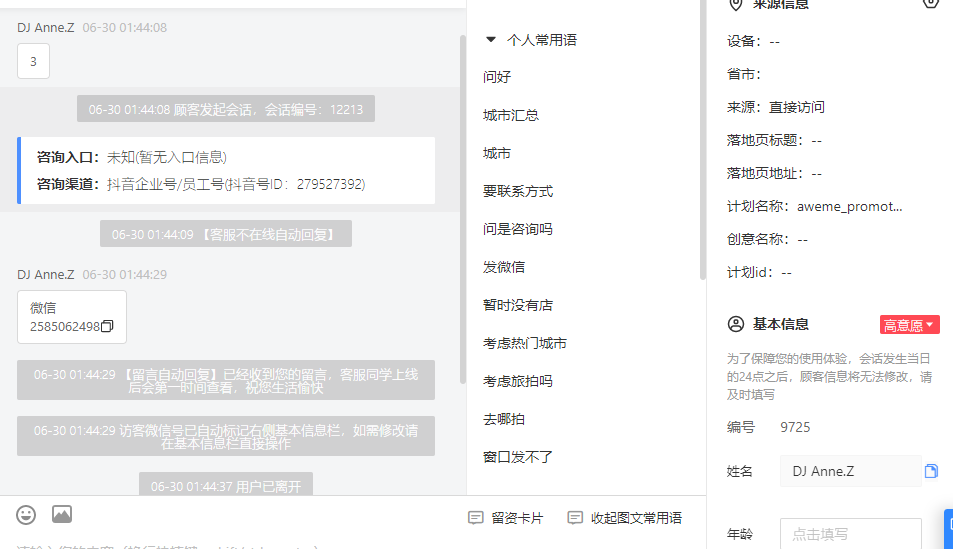Click the 个人常用语 header label

pos(542,40)
